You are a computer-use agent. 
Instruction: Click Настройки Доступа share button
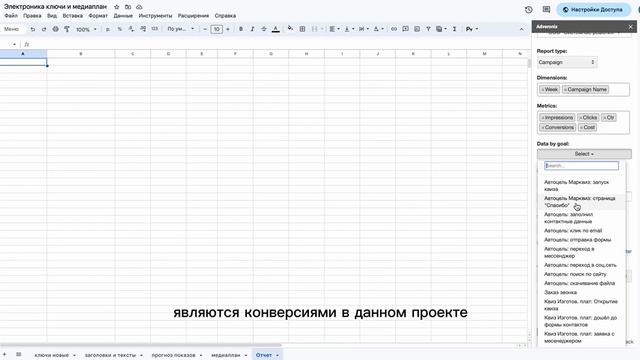[x=593, y=9]
